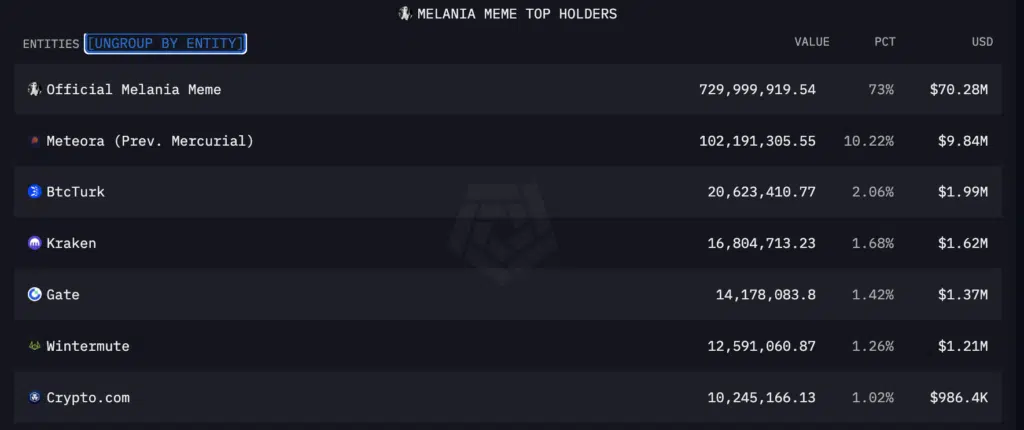Open the BtcTurk entity page
1024x430 pixels.
pos(76,192)
